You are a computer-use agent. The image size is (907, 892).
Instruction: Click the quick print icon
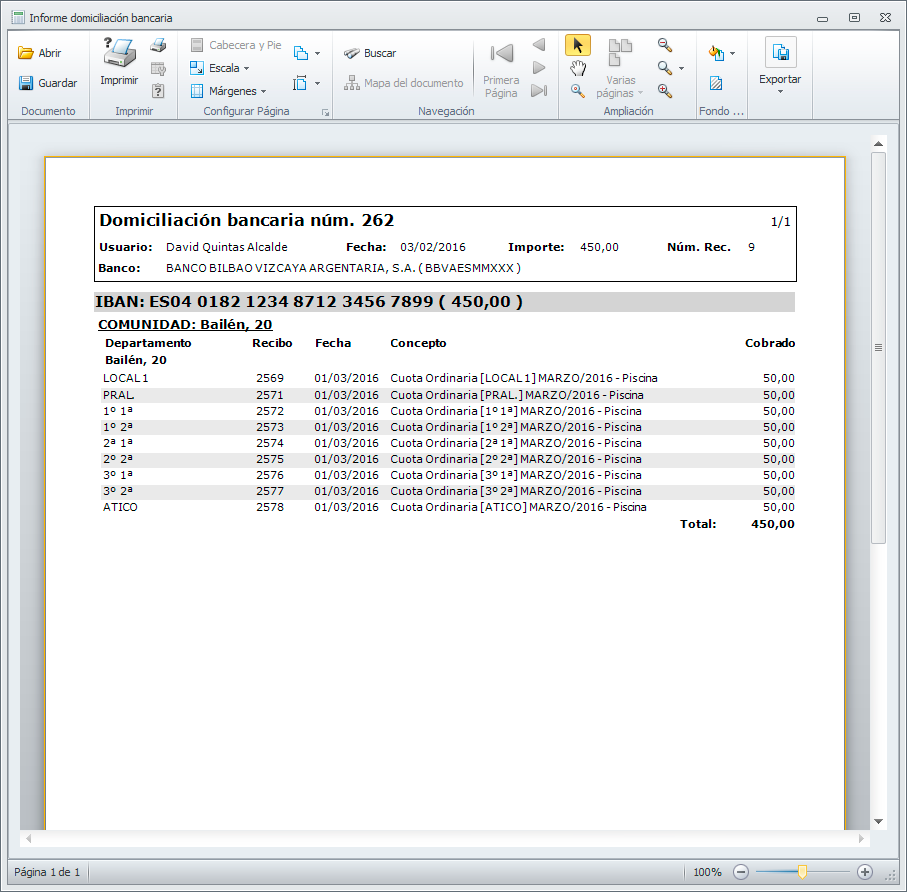tap(158, 46)
